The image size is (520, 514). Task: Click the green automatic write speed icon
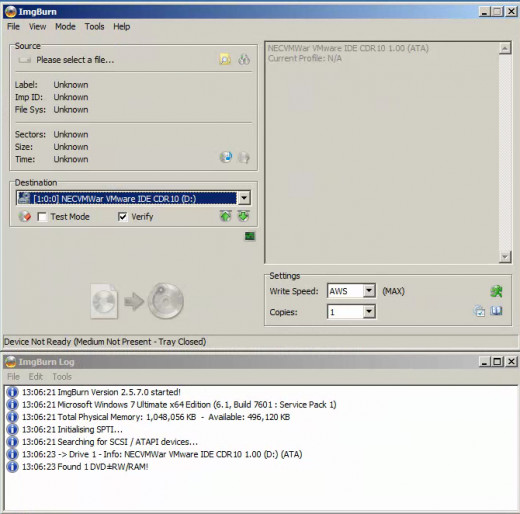pyautogui.click(x=496, y=291)
